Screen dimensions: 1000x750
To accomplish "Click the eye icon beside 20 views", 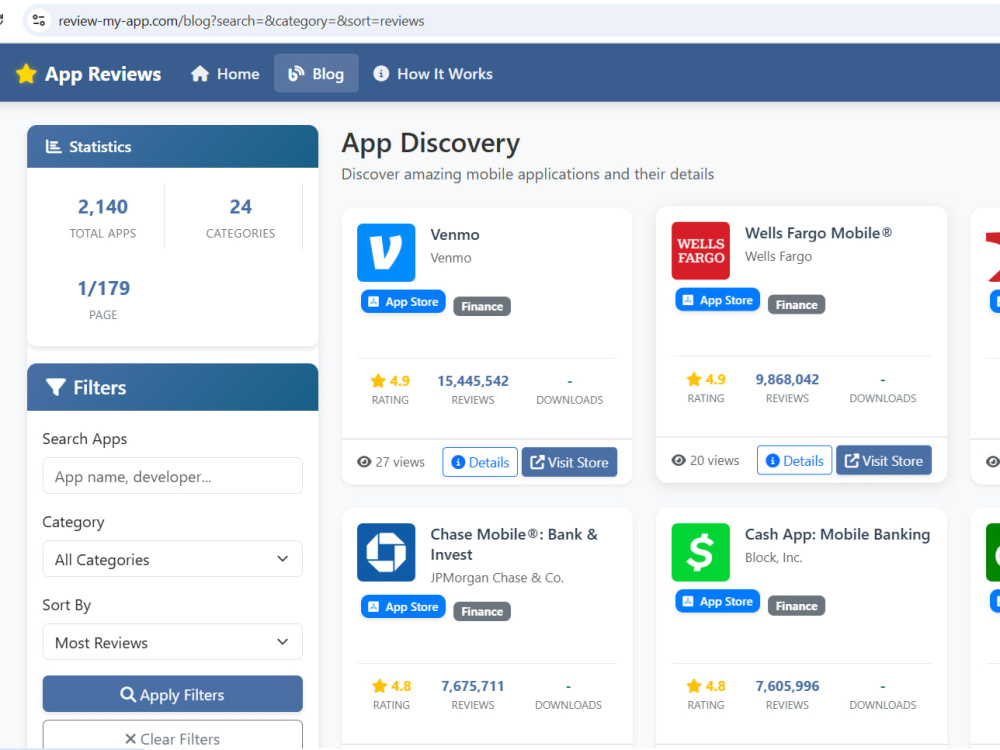I will (679, 460).
